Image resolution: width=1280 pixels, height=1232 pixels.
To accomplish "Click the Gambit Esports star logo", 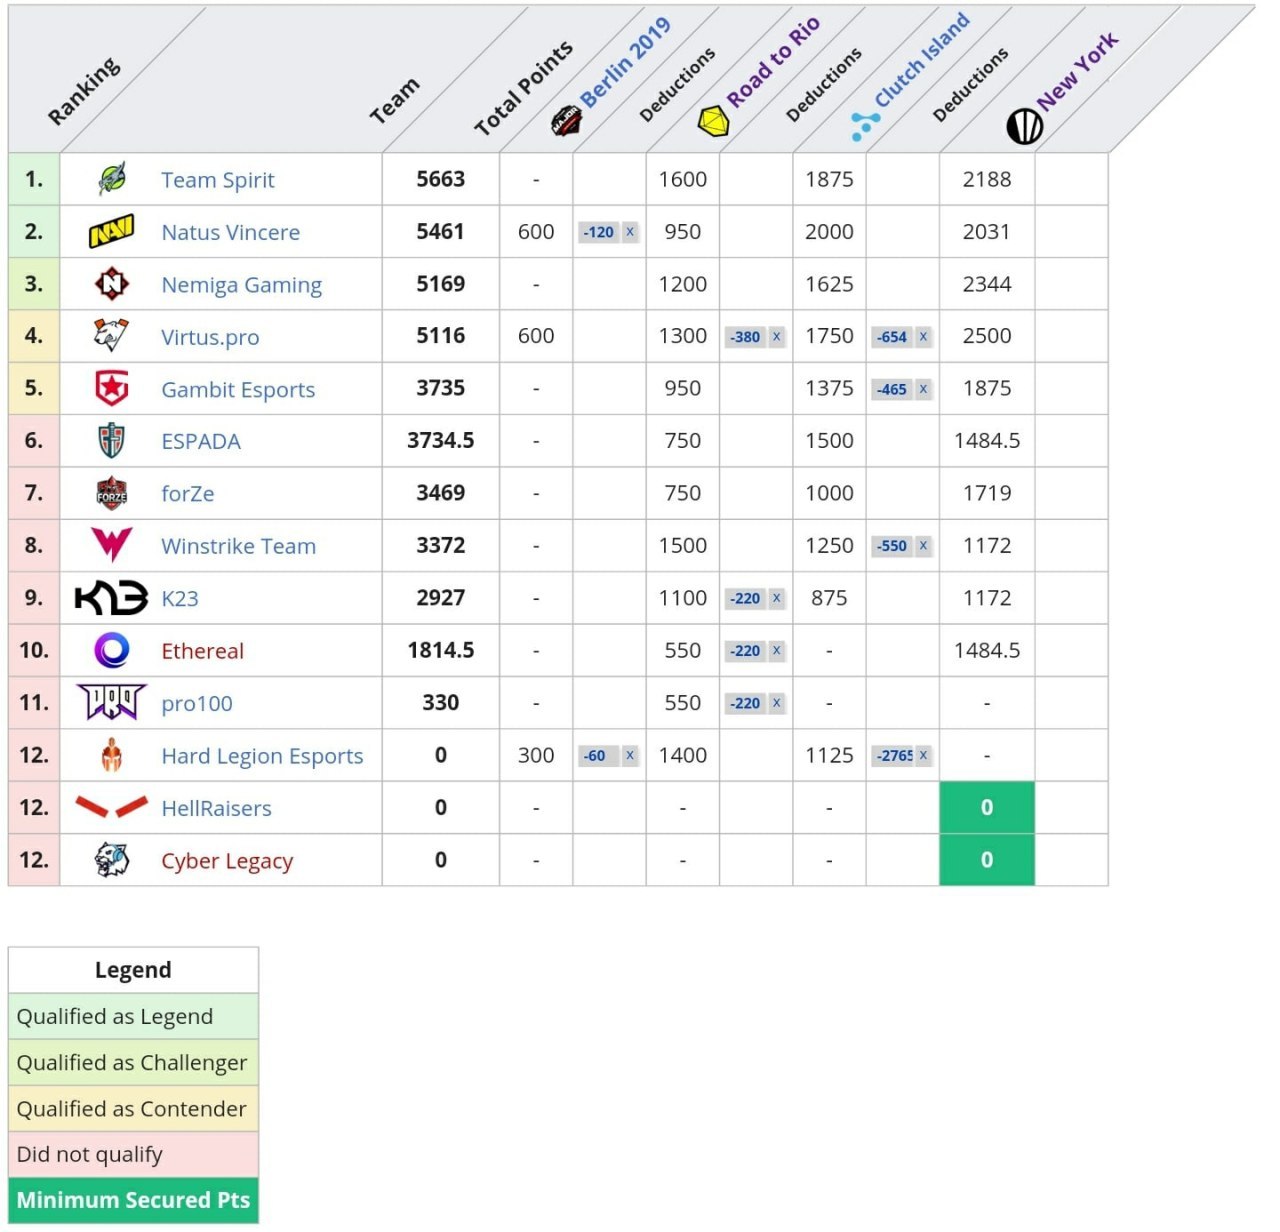I will (112, 388).
